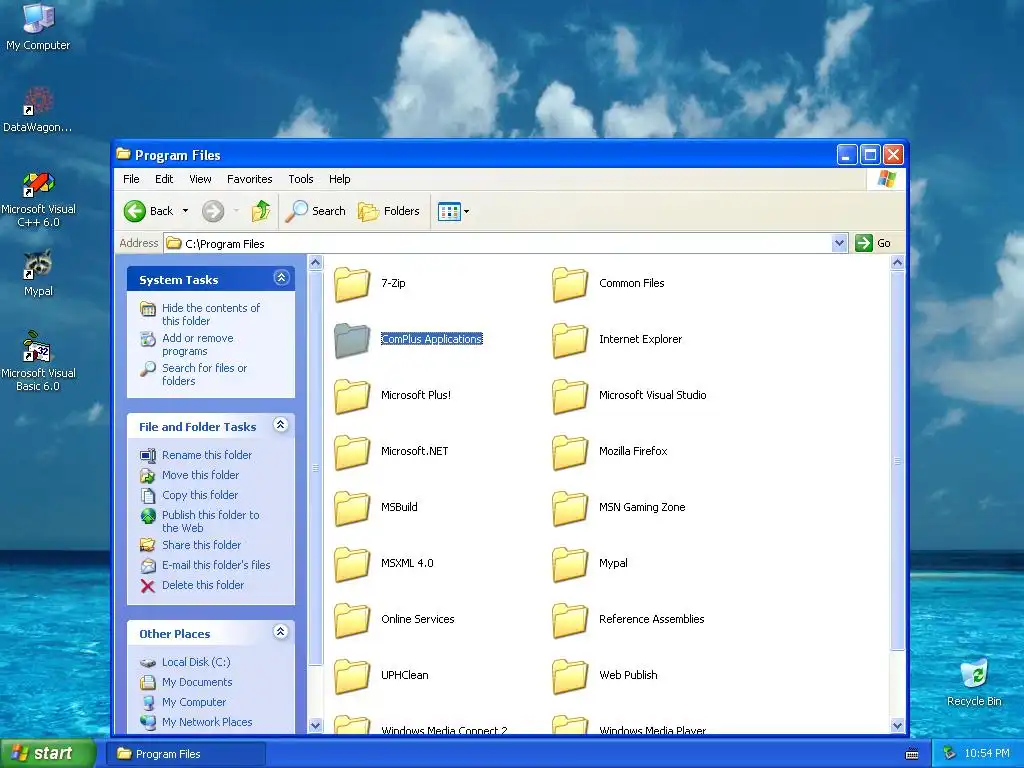Click file list scrollbar up arrow
The image size is (1024, 768).
(897, 263)
